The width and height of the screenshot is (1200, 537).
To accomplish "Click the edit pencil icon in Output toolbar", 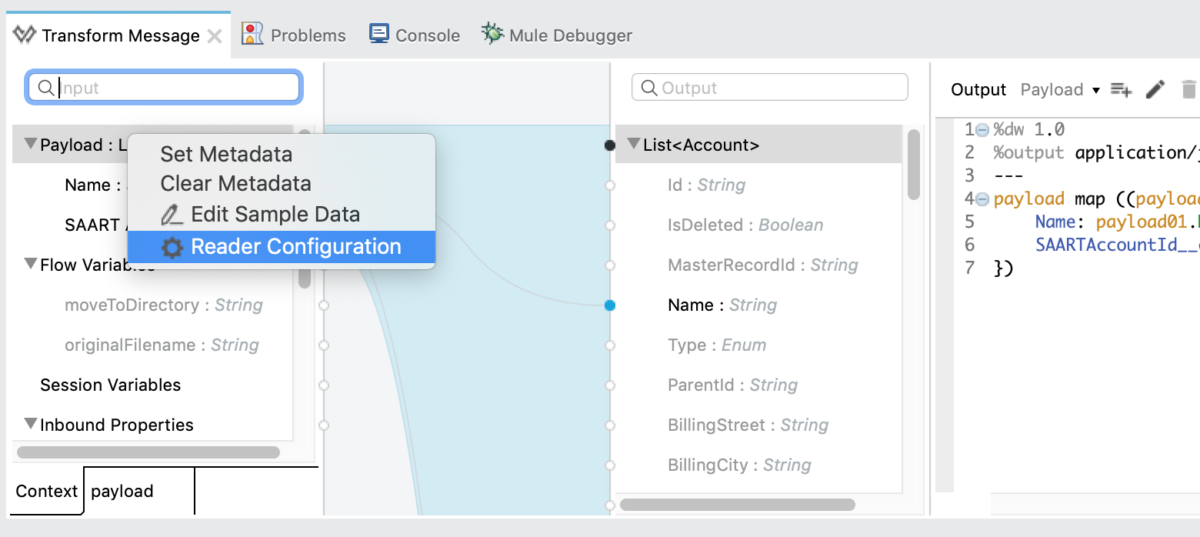I will click(1155, 89).
